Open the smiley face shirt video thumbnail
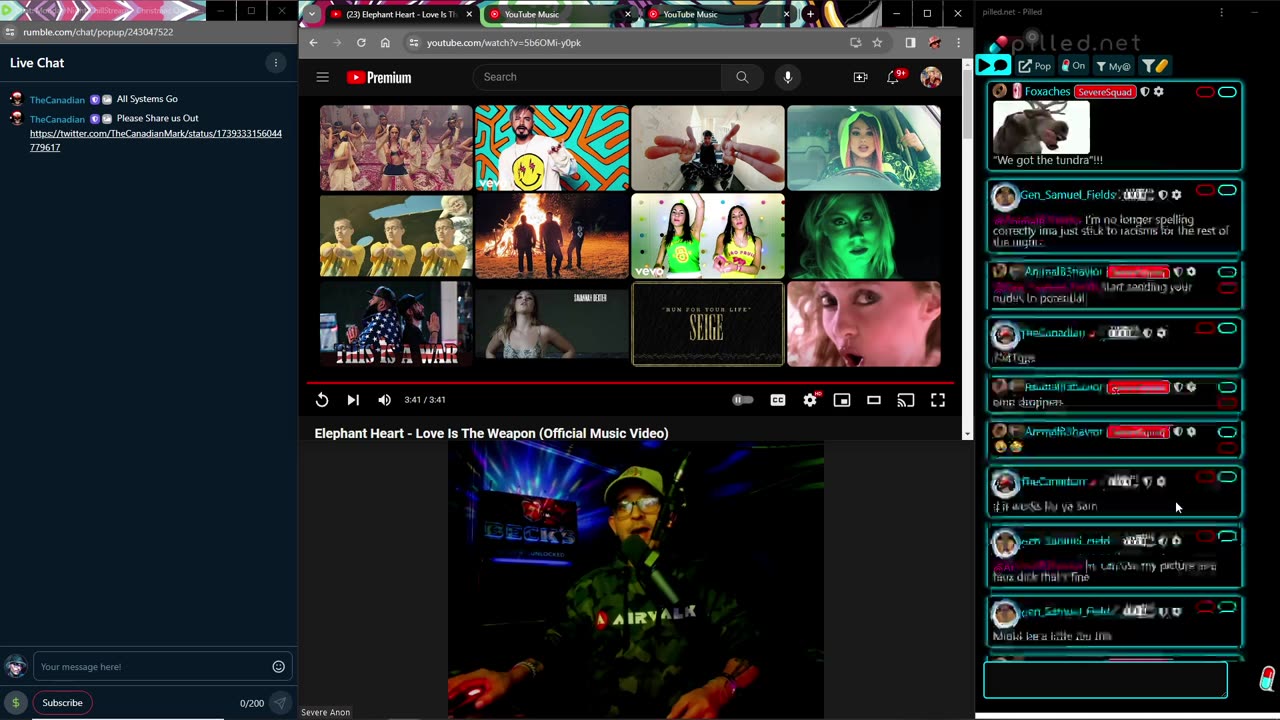The height and width of the screenshot is (720, 1280). click(552, 148)
